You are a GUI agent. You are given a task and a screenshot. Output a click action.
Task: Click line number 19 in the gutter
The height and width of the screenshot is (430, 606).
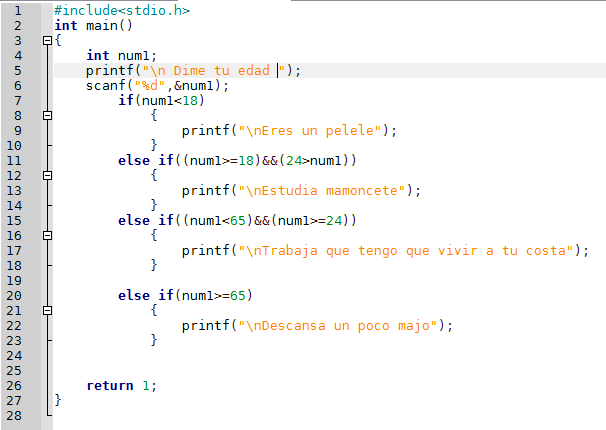pyautogui.click(x=14, y=280)
